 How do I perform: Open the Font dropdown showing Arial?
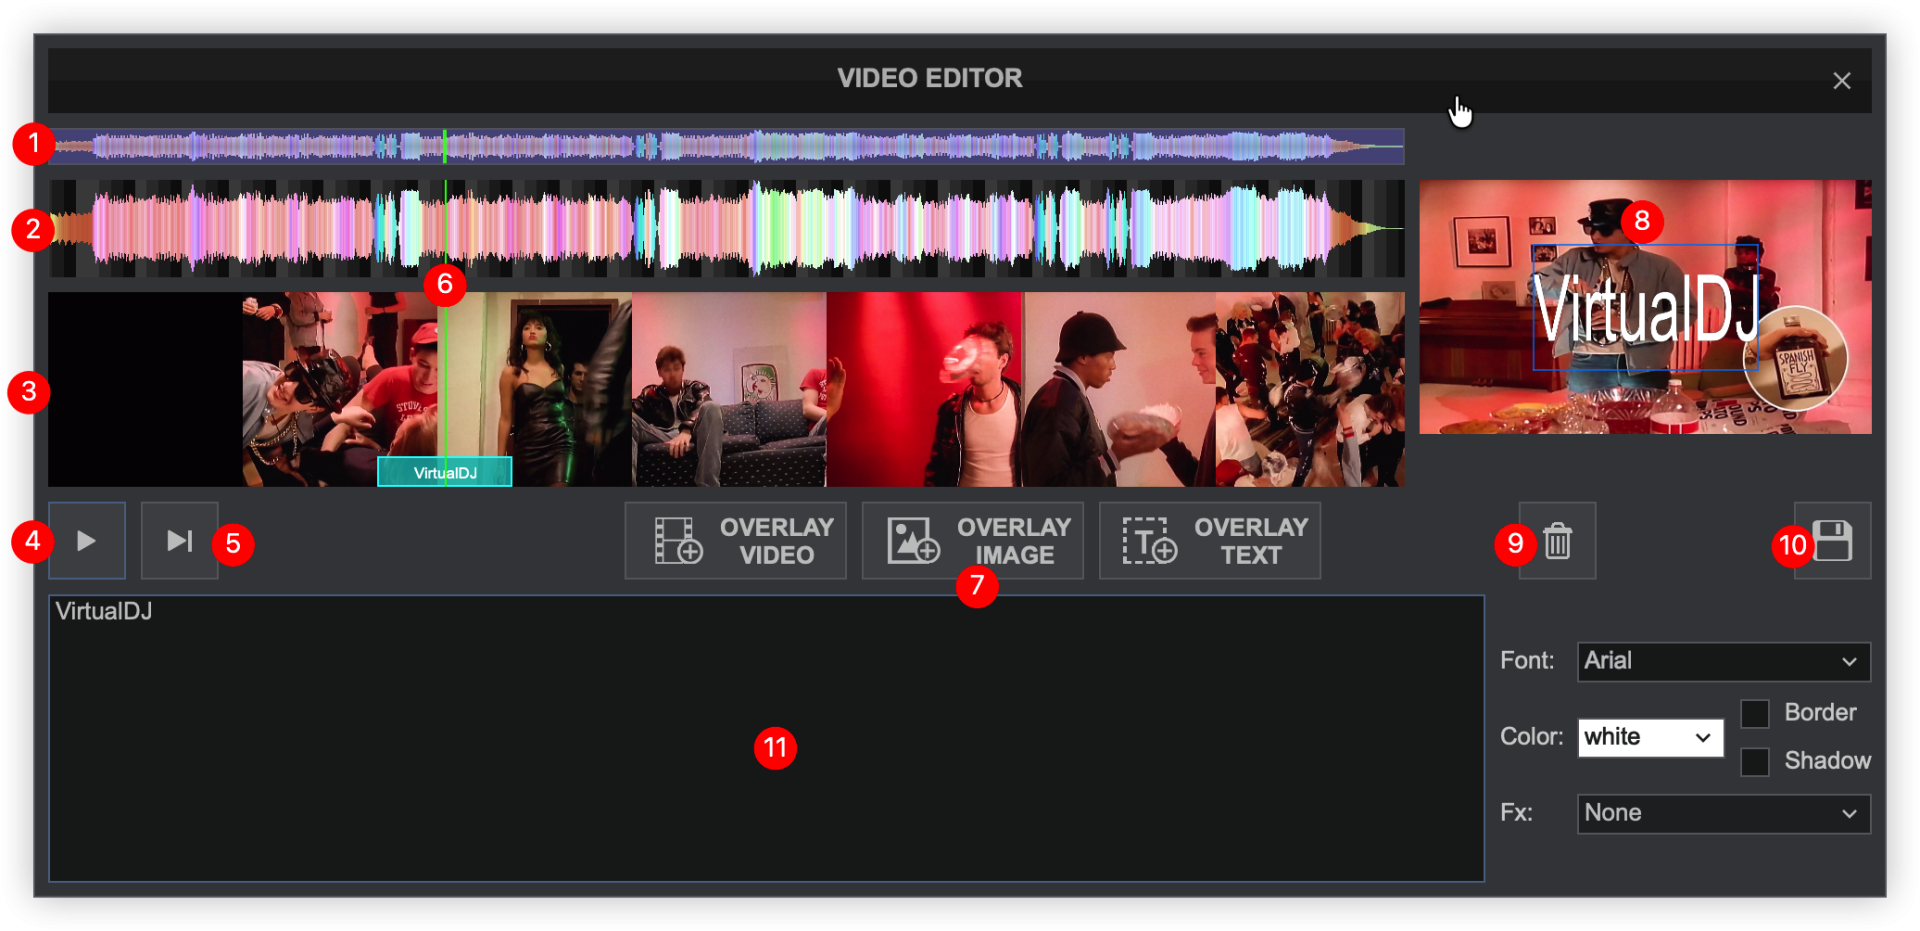tap(1723, 662)
